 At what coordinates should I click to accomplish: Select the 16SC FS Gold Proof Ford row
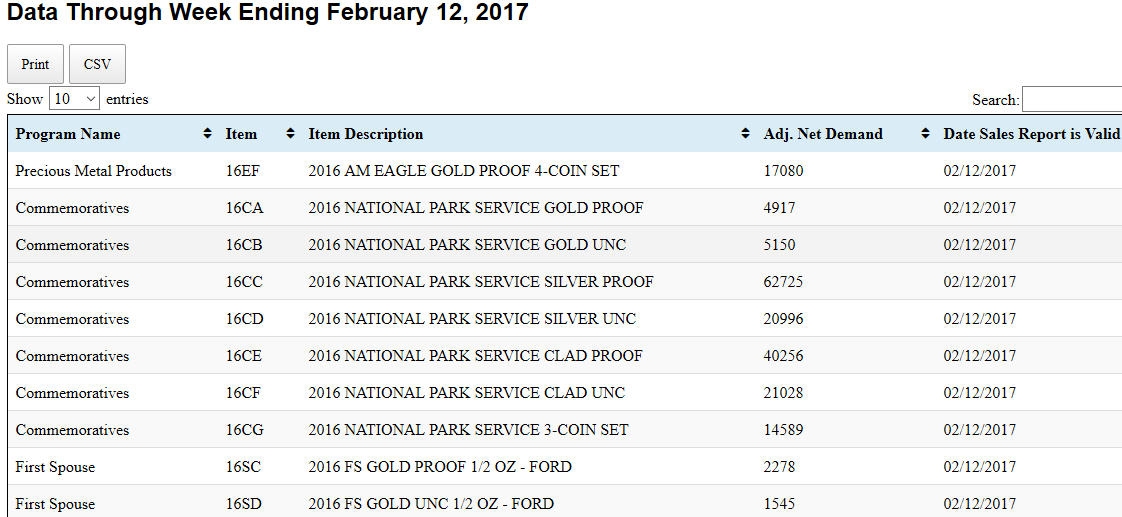tap(565, 467)
